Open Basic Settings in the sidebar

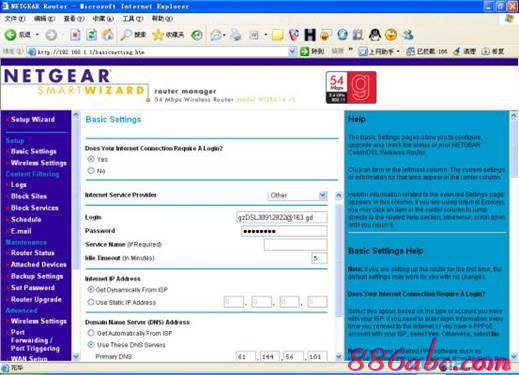tap(34, 151)
